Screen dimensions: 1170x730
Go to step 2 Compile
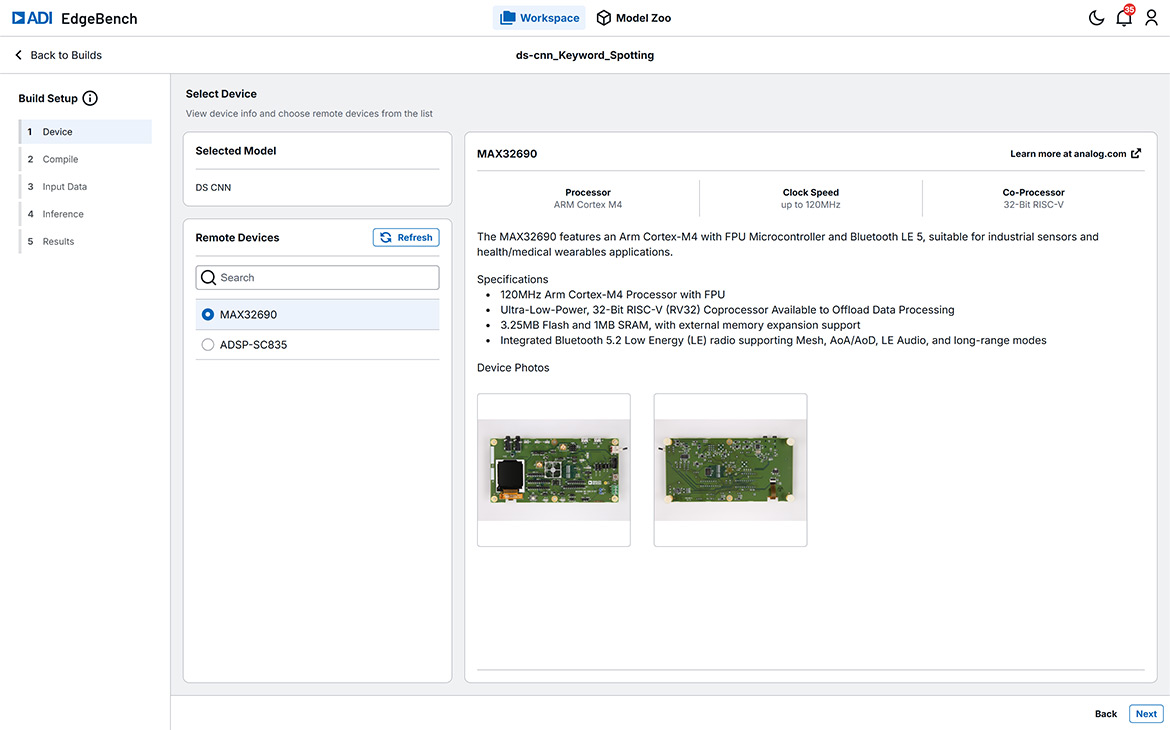pyautogui.click(x=86, y=159)
